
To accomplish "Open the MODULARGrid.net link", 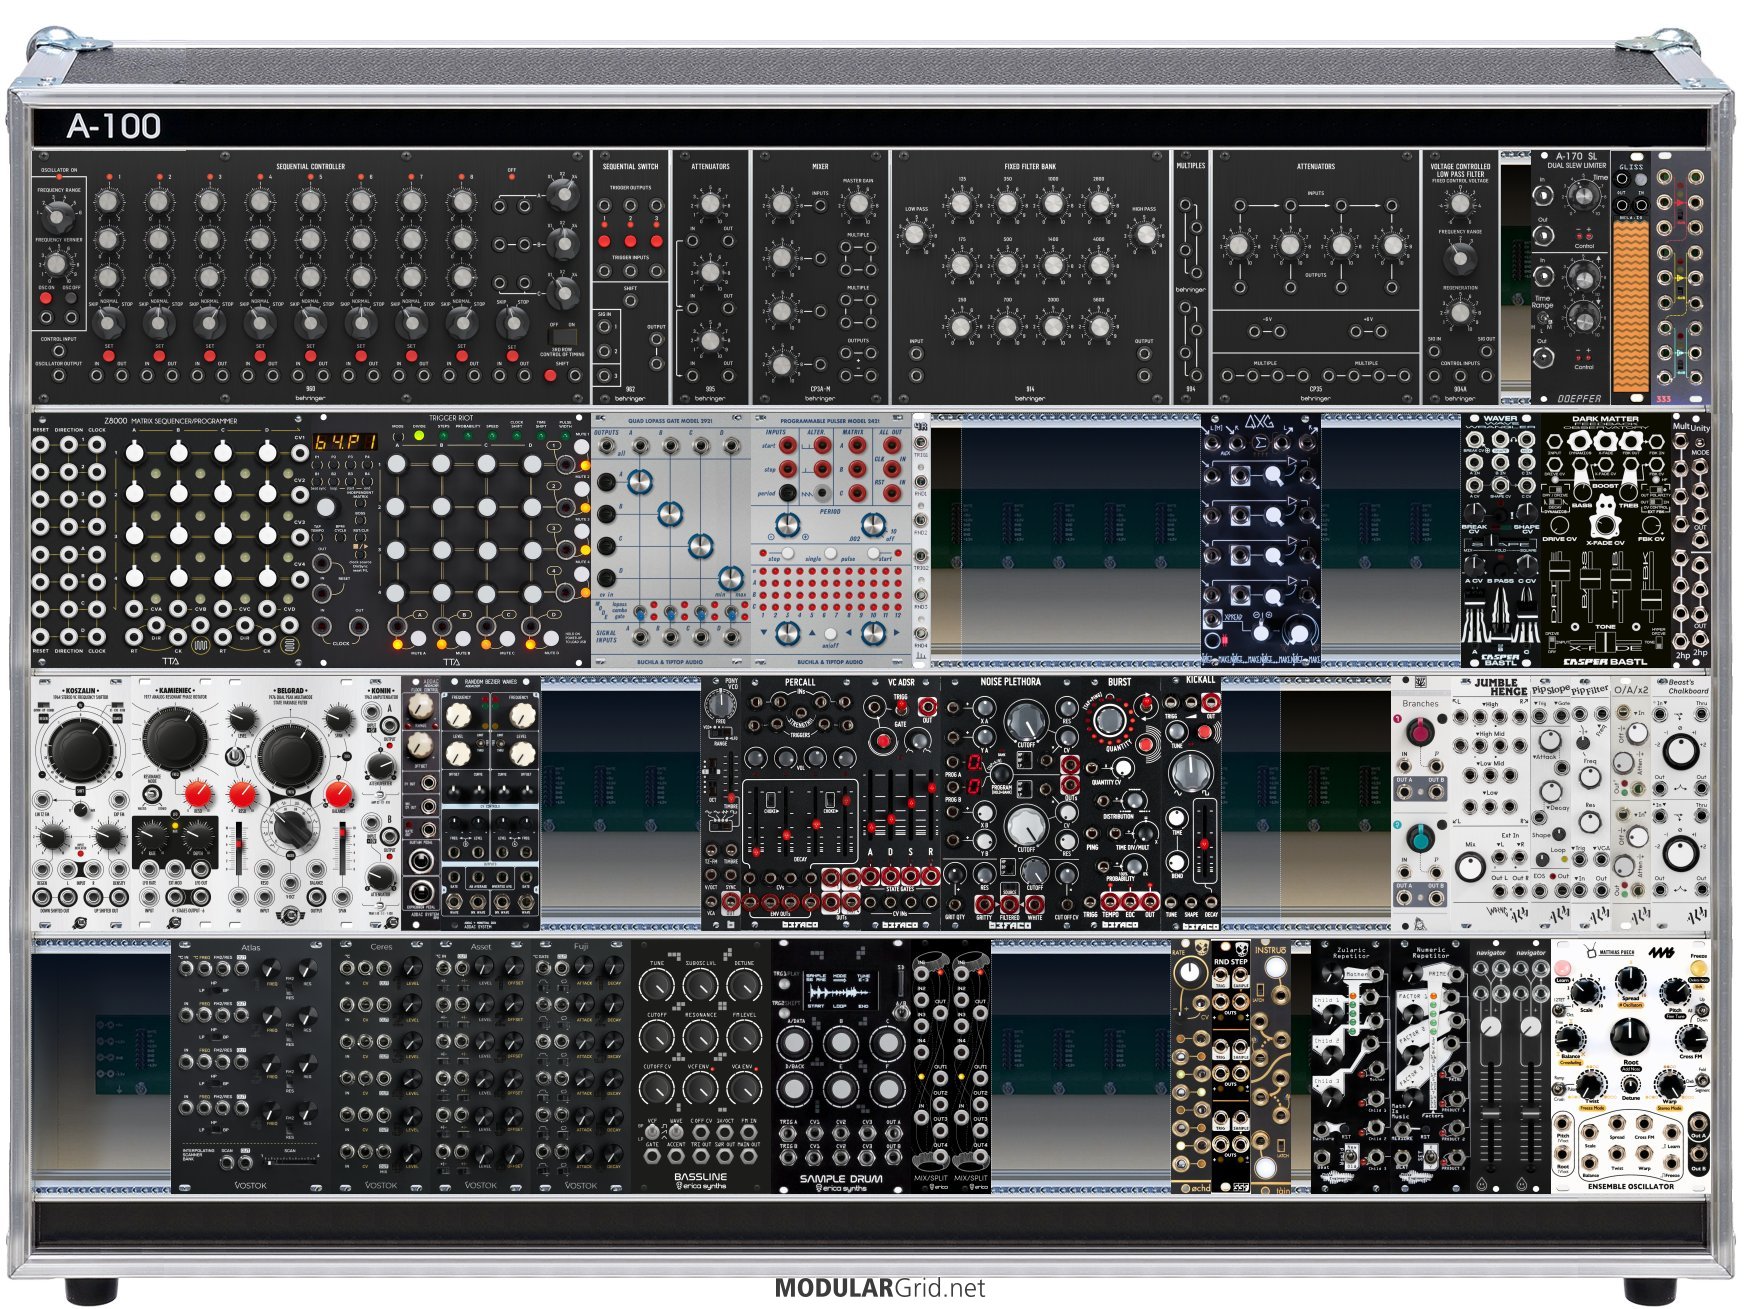I will 880,1288.
